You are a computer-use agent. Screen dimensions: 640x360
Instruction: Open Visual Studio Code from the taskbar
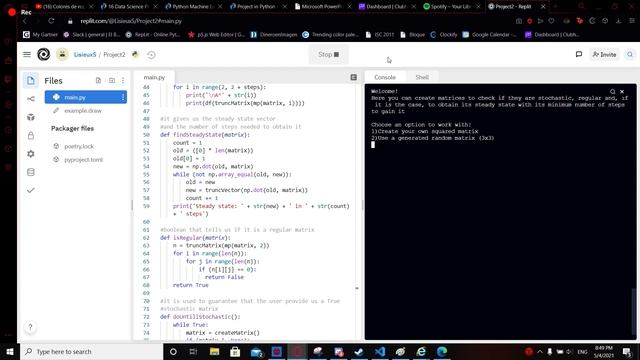(380, 351)
